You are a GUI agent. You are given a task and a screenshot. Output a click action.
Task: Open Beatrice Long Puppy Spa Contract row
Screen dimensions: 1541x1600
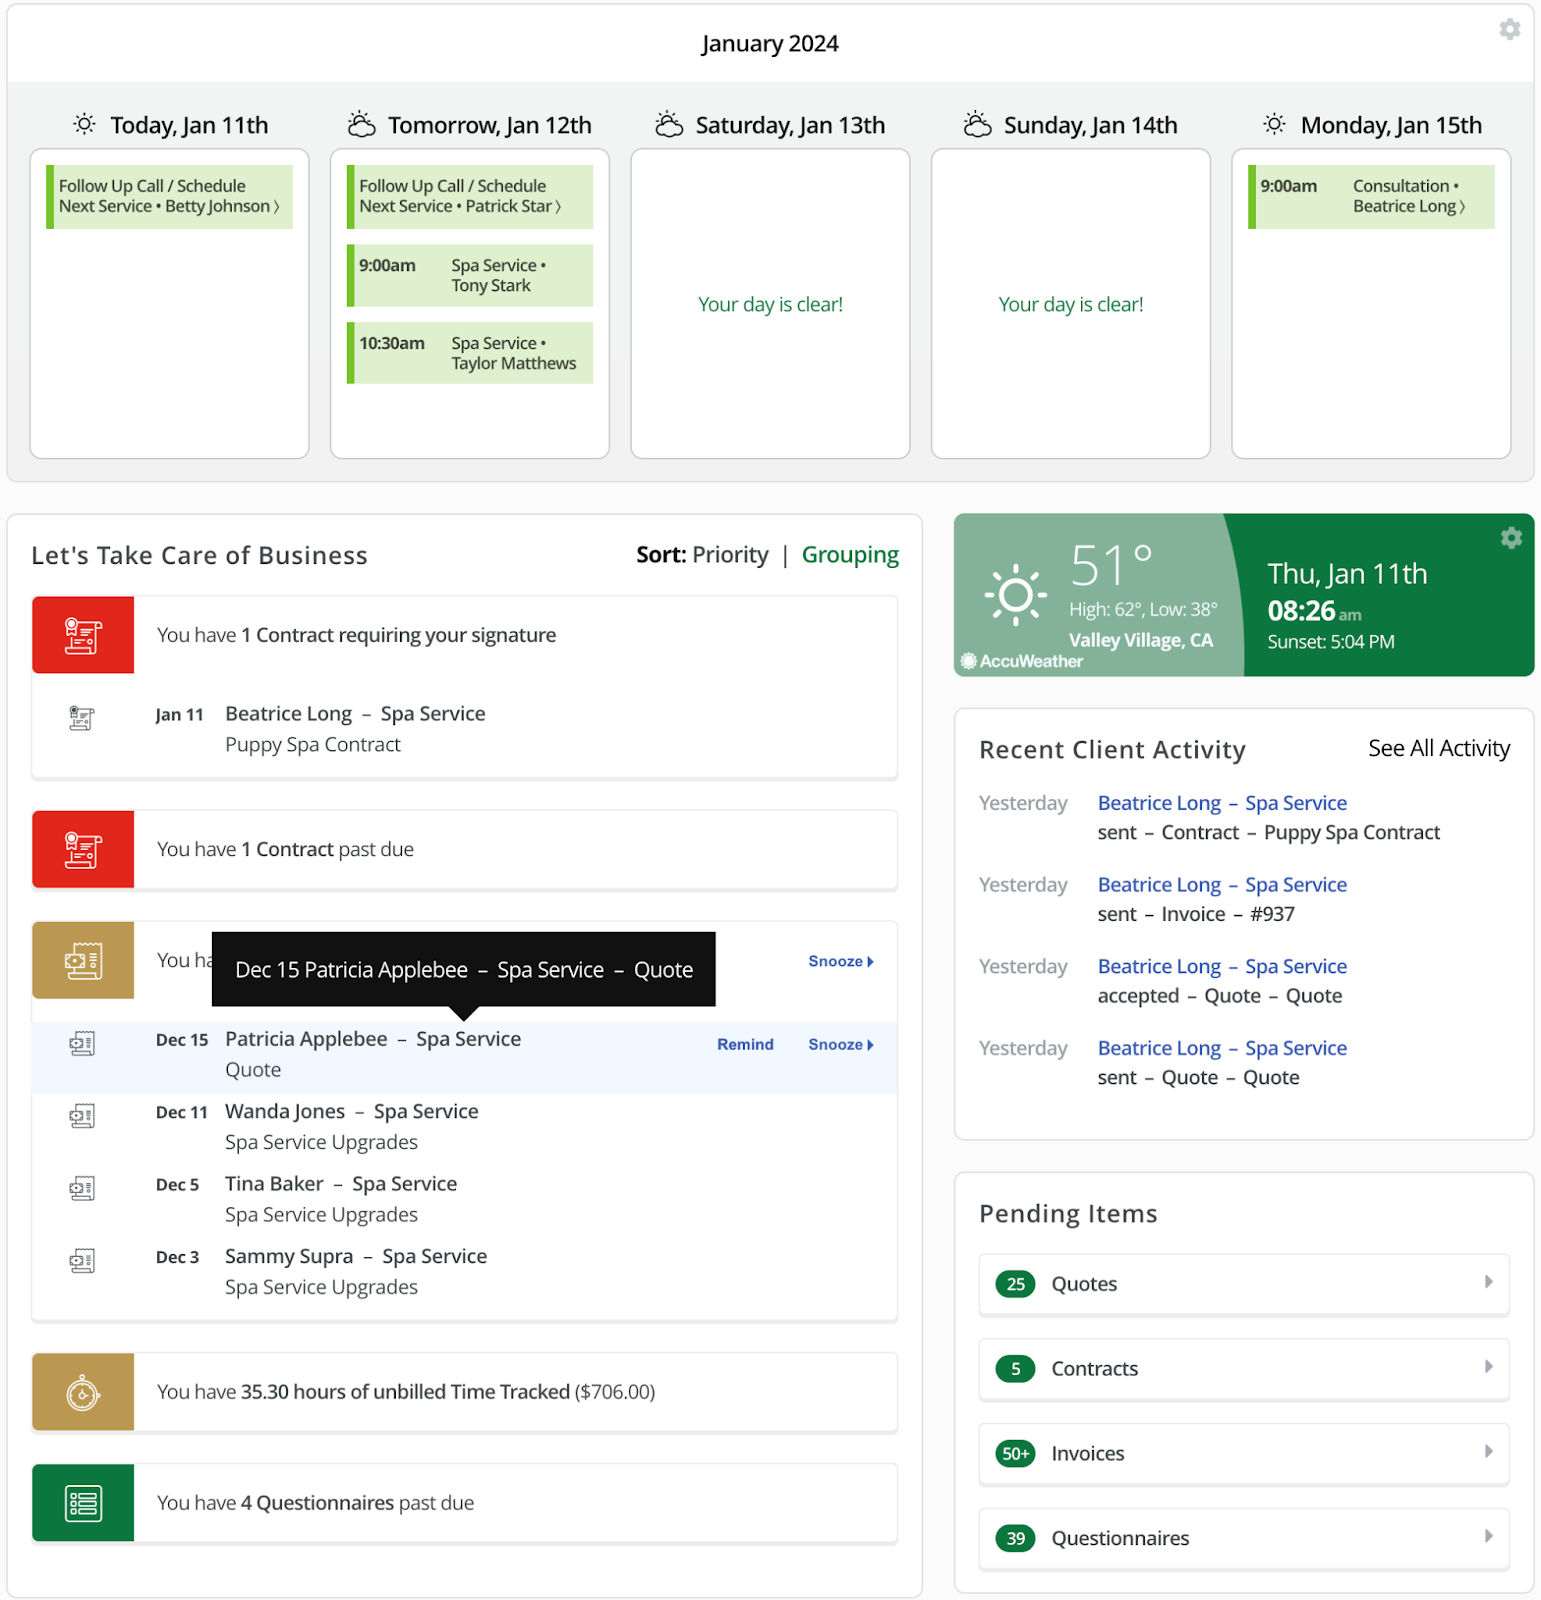465,729
